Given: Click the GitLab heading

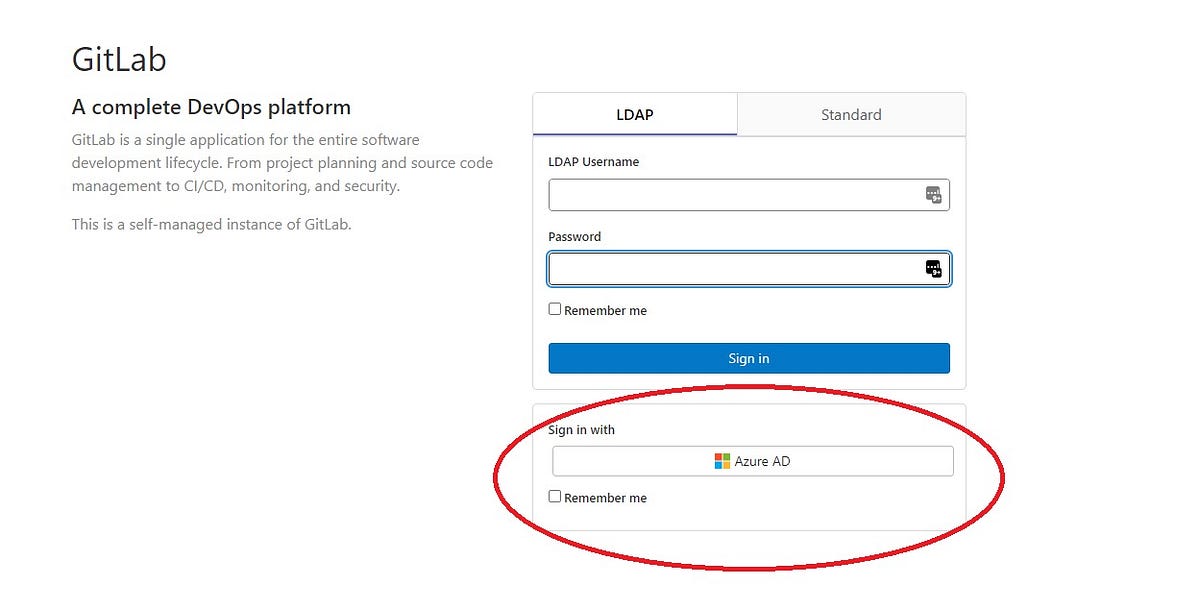Looking at the screenshot, I should point(118,59).
